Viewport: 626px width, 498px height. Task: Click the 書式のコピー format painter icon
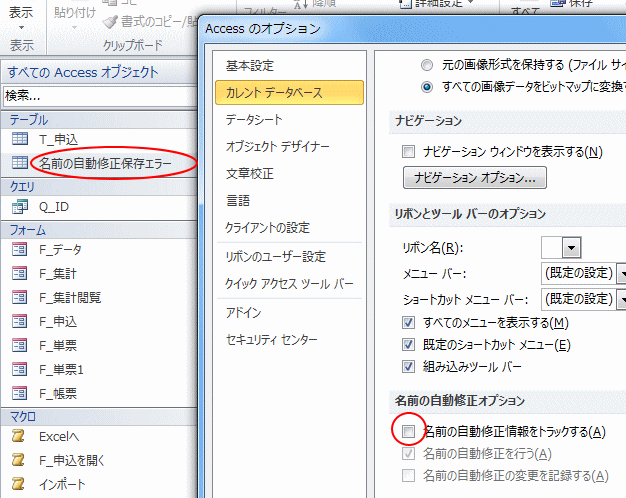[x=110, y=22]
